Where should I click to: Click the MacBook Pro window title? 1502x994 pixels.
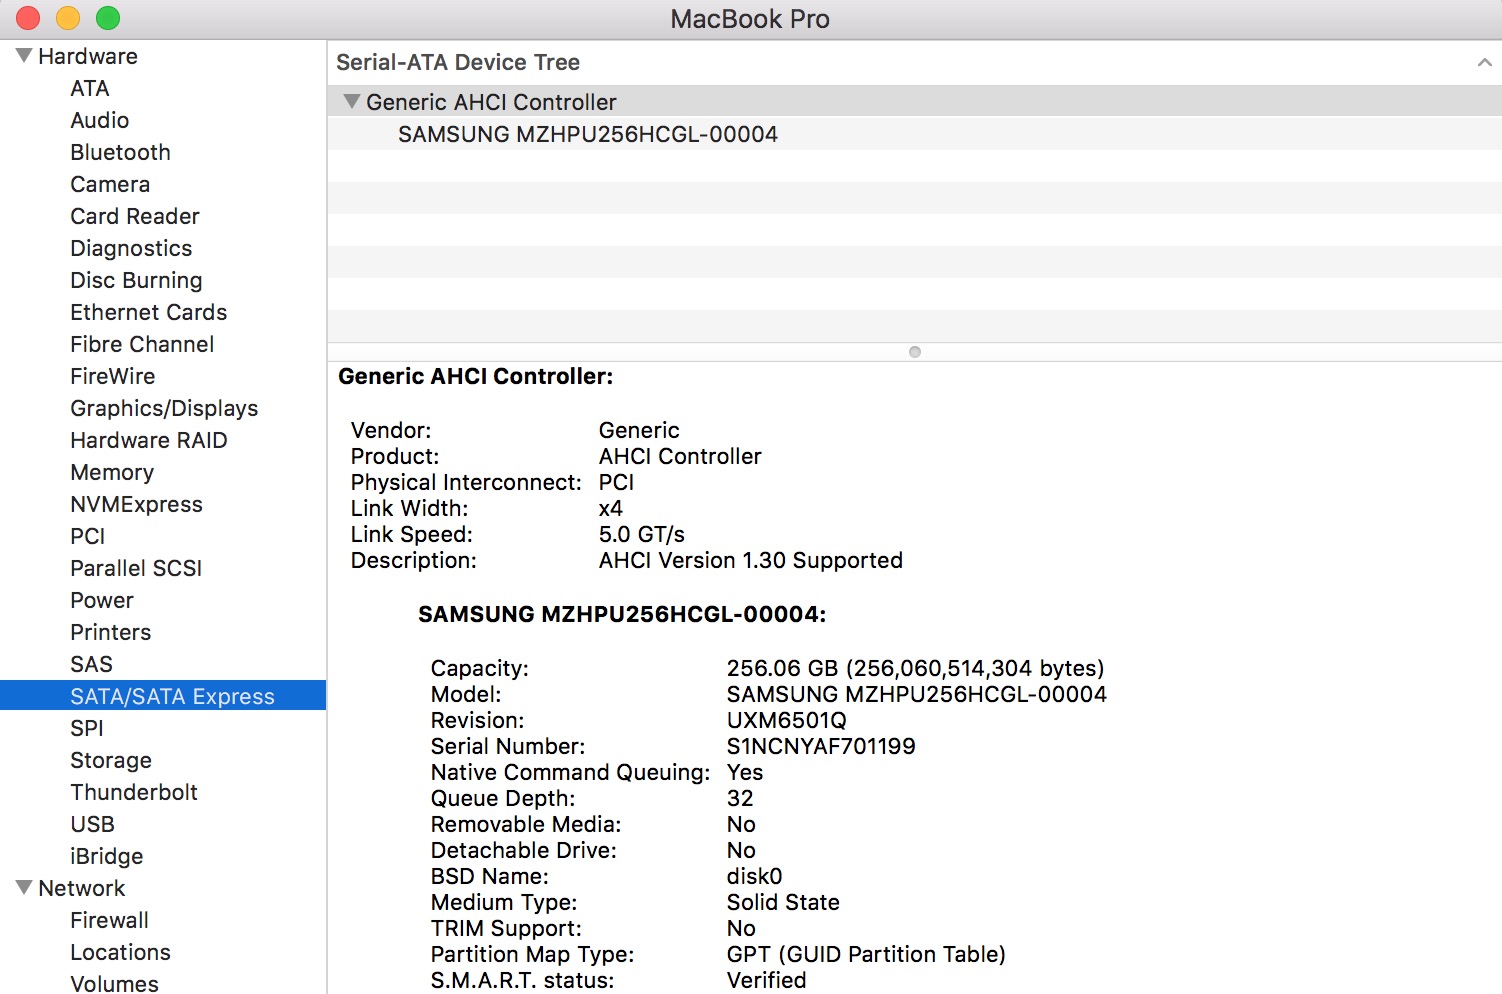(x=750, y=19)
